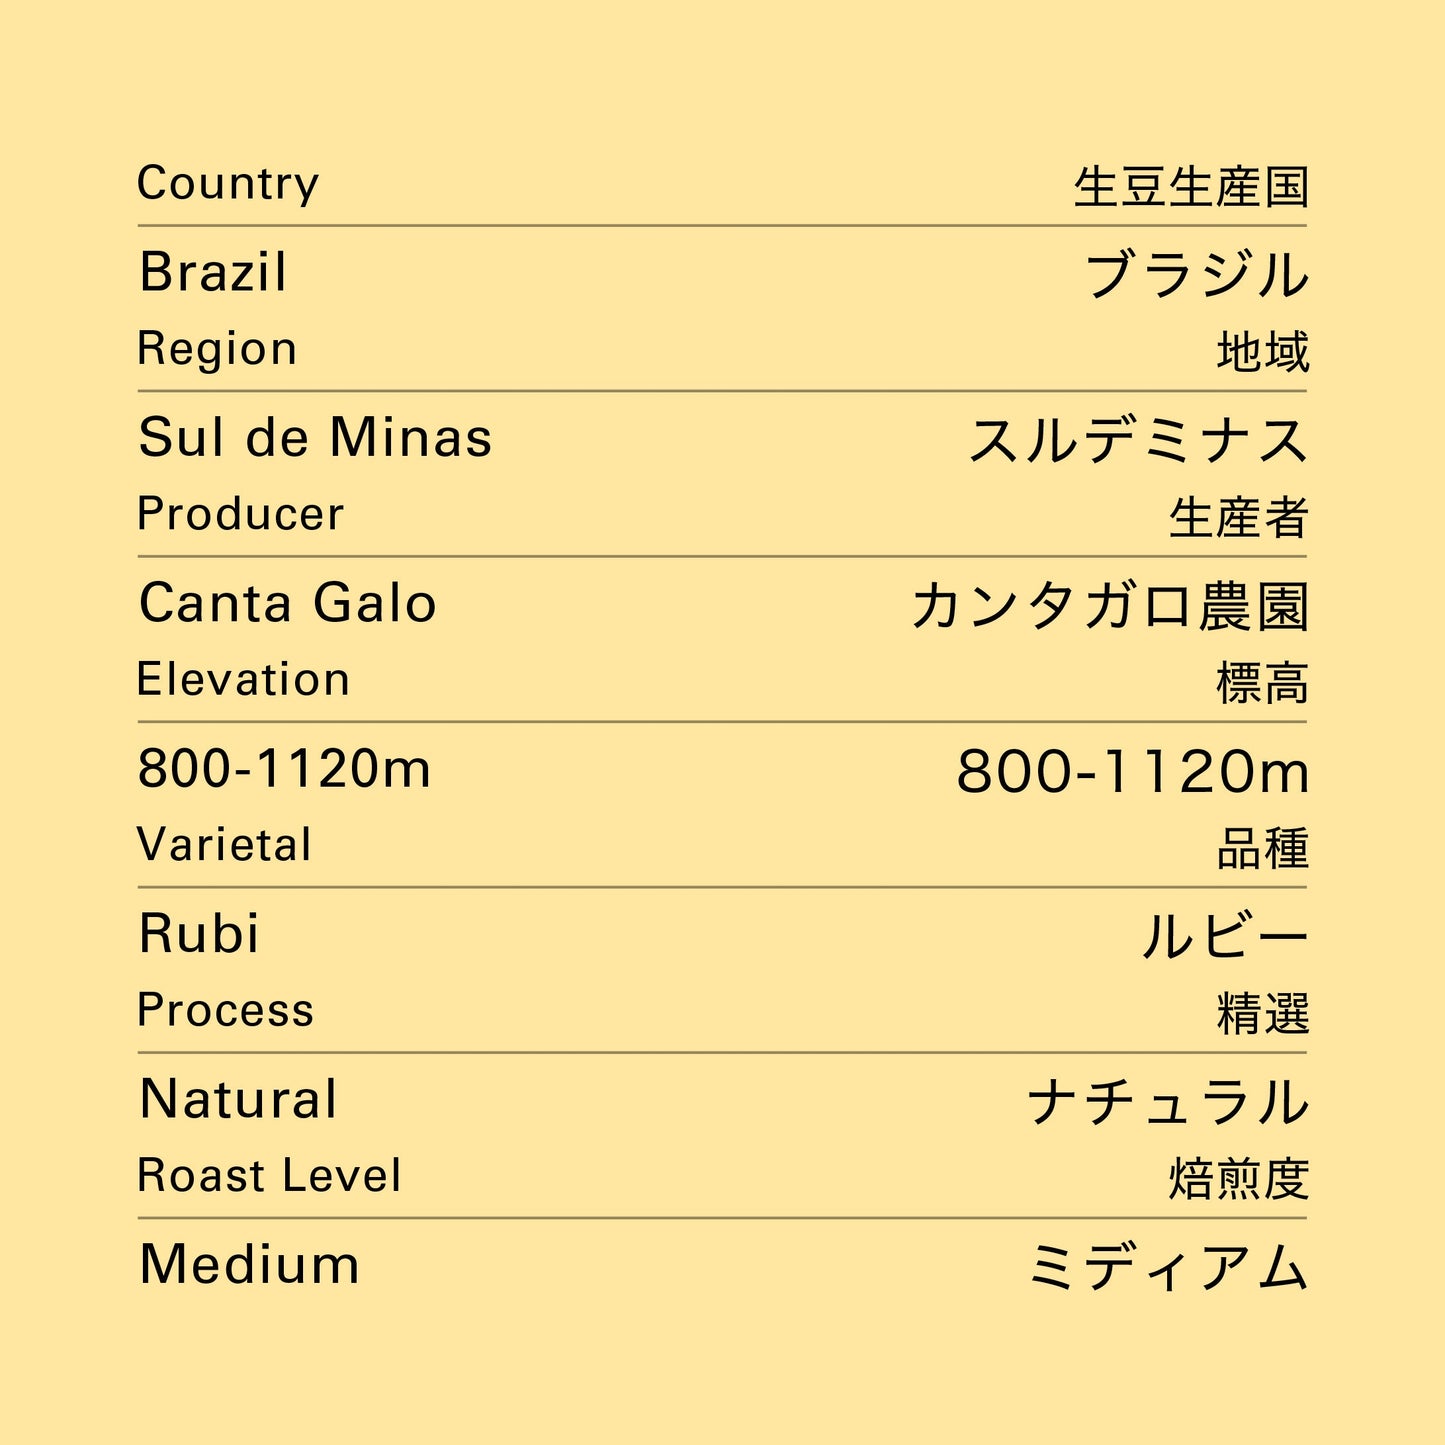Click the Natural text
The image size is (1445, 1445).
point(238,1100)
